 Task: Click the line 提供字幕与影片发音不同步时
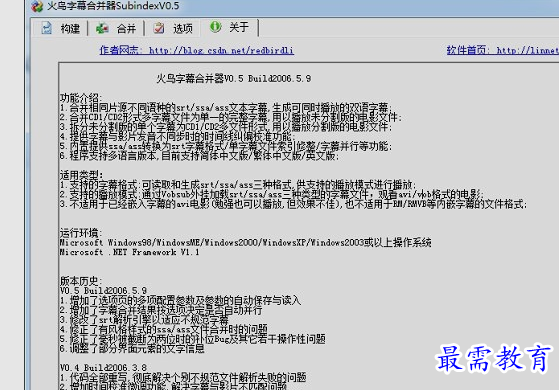[177, 136]
